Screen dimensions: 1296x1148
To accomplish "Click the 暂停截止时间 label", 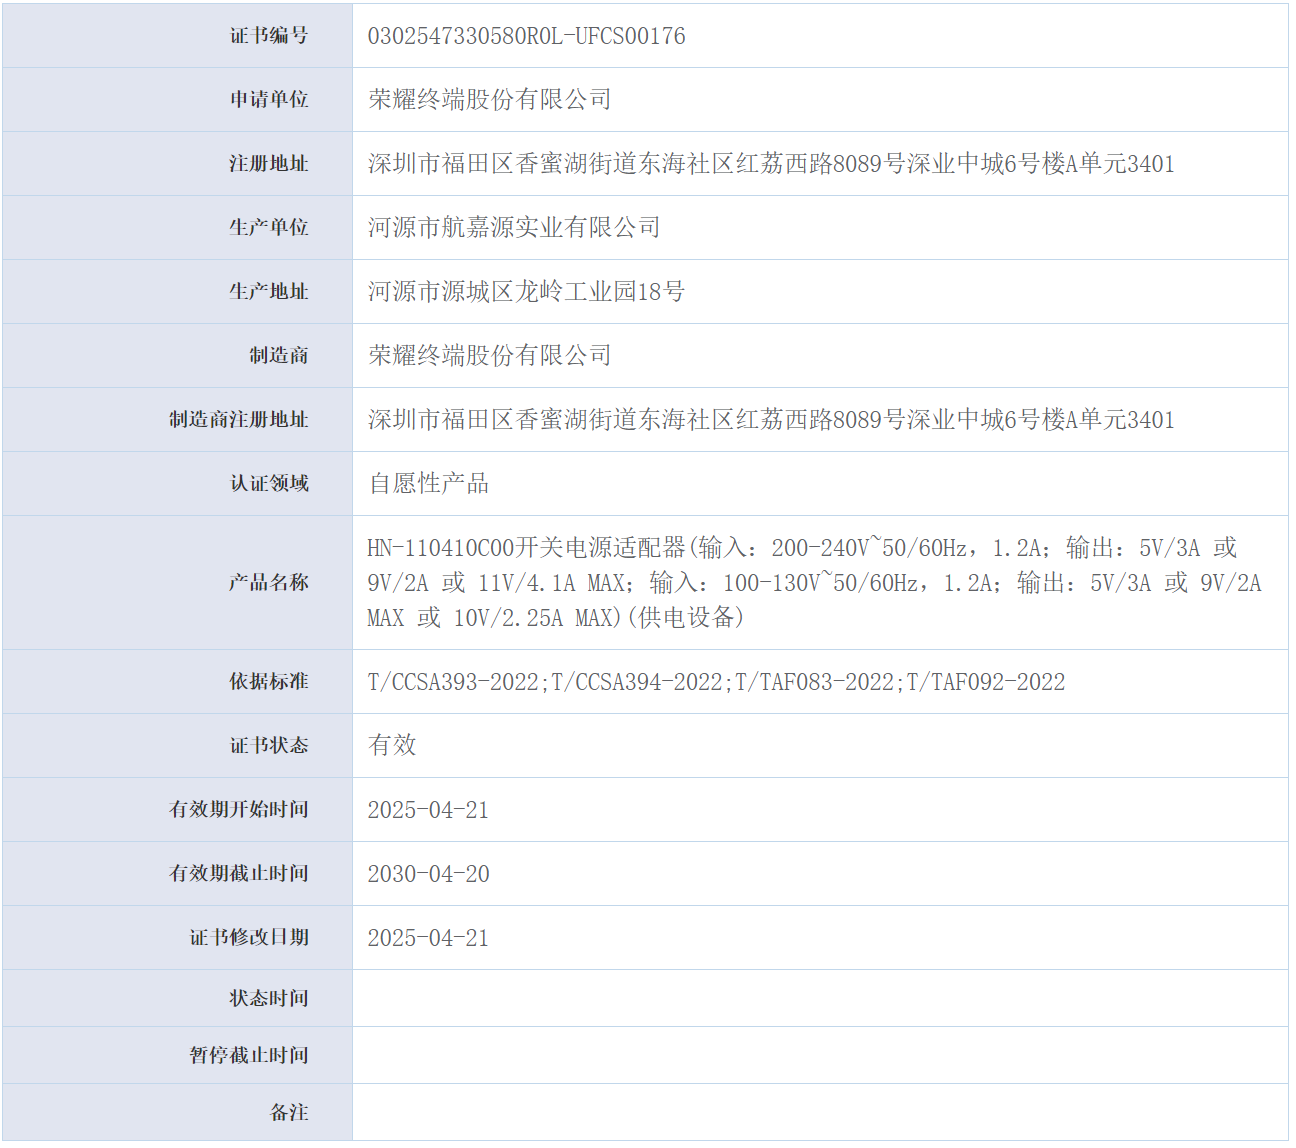I will (249, 1056).
